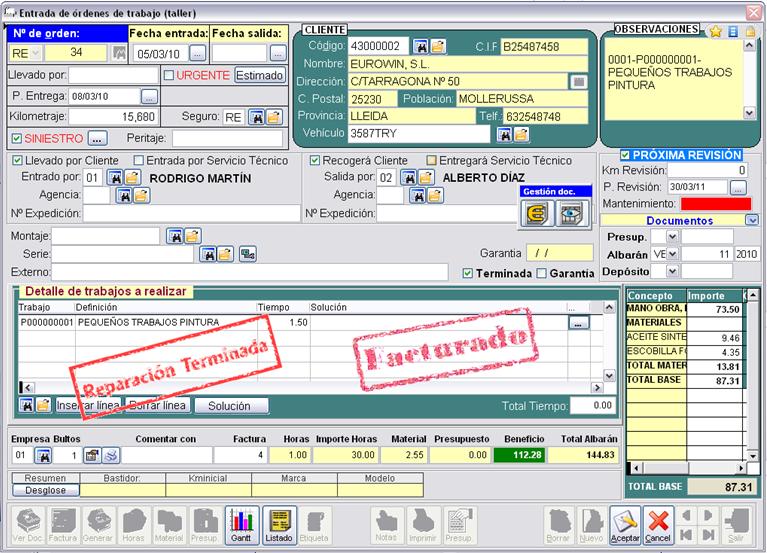
Task: Open the Albarán series dropdown
Action: tap(672, 254)
